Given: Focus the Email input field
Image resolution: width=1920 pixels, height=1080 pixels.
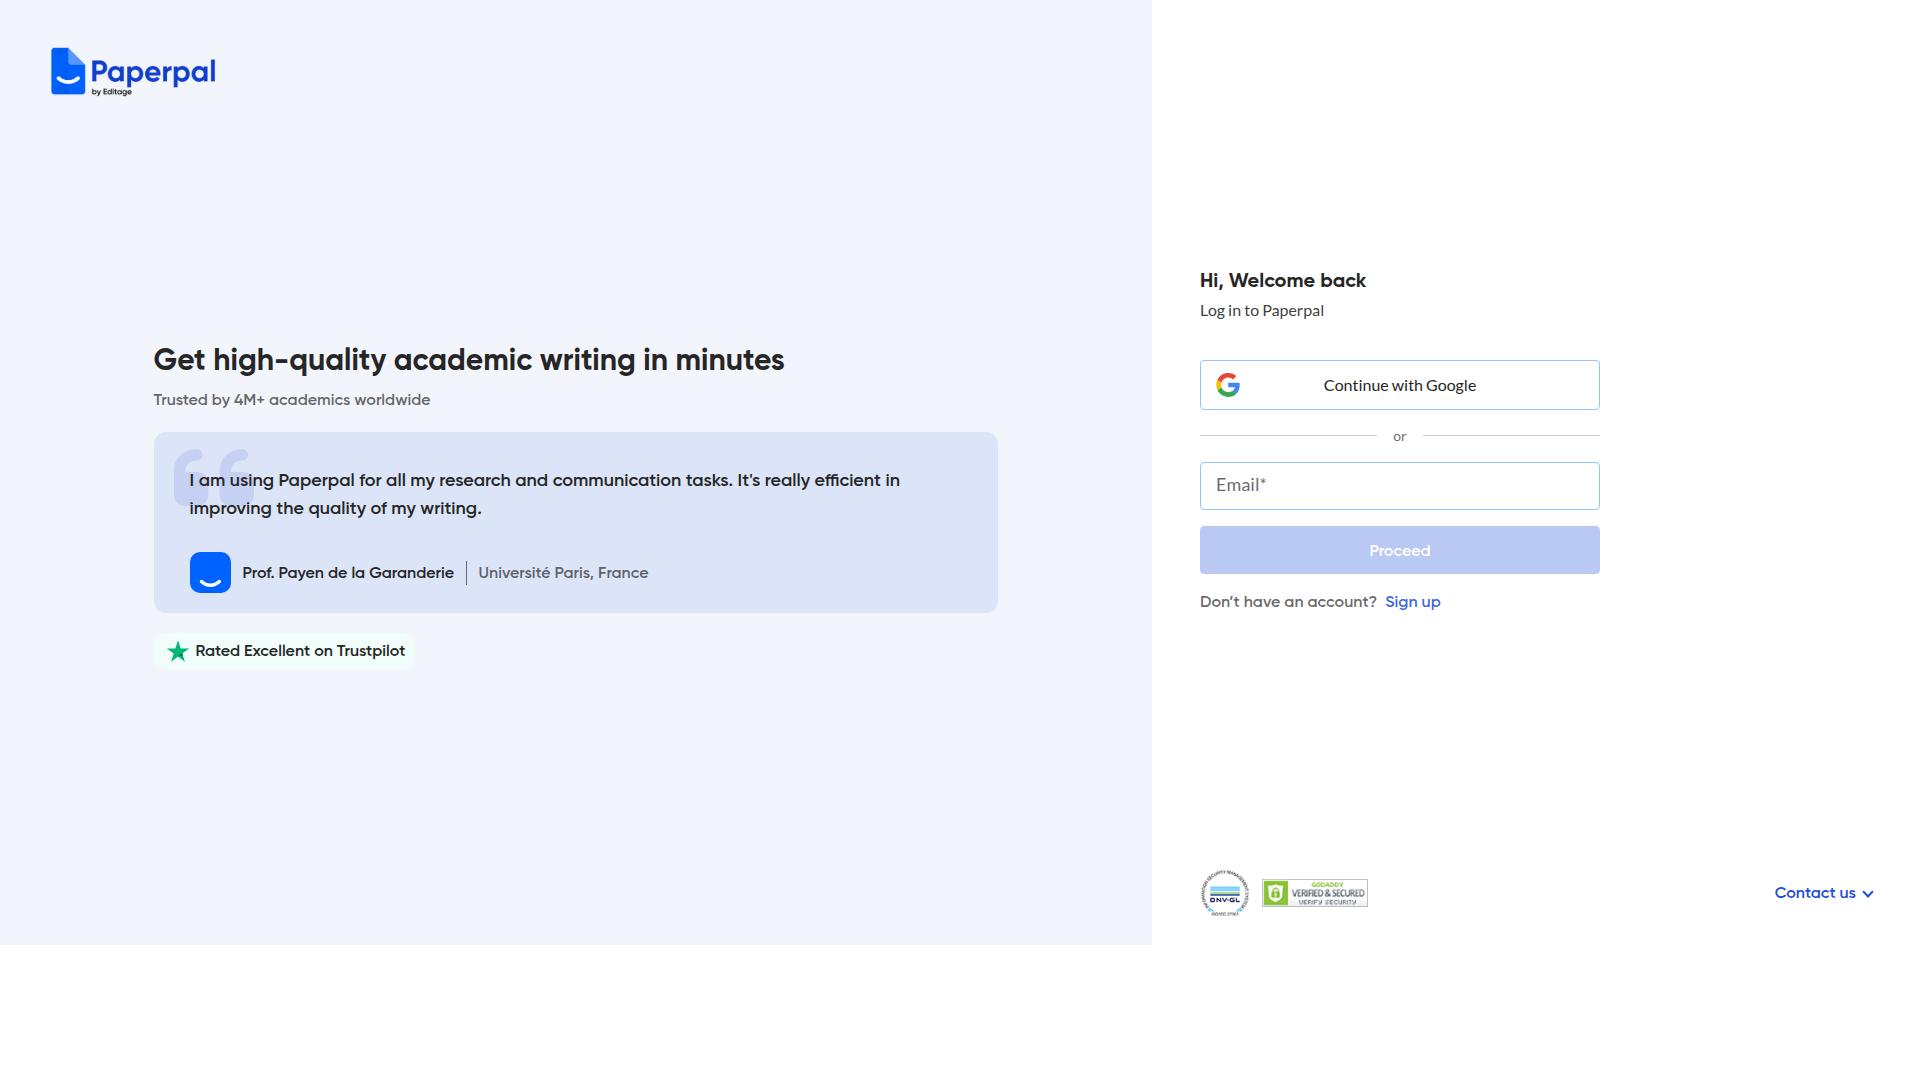Looking at the screenshot, I should click(x=1400, y=486).
